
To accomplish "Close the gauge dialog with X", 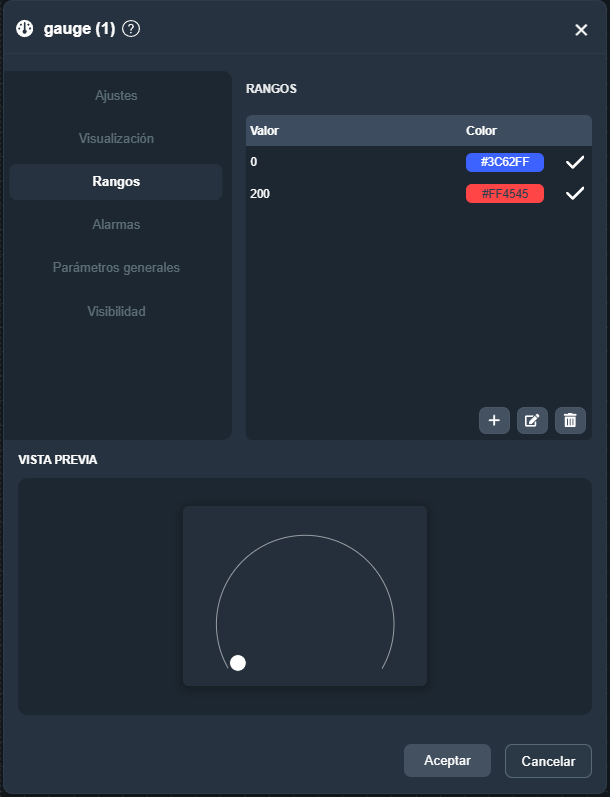I will [x=581, y=30].
